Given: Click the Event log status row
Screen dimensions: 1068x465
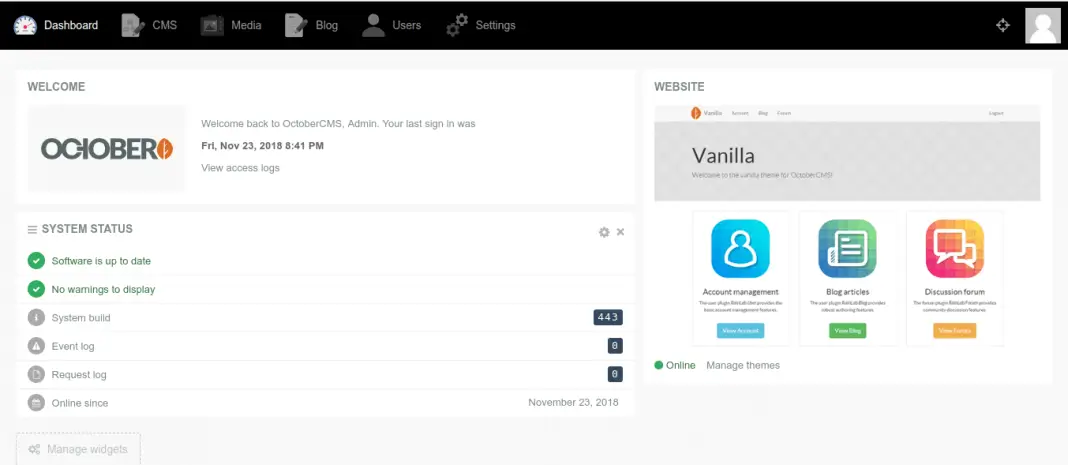Looking at the screenshot, I should pyautogui.click(x=73, y=346).
